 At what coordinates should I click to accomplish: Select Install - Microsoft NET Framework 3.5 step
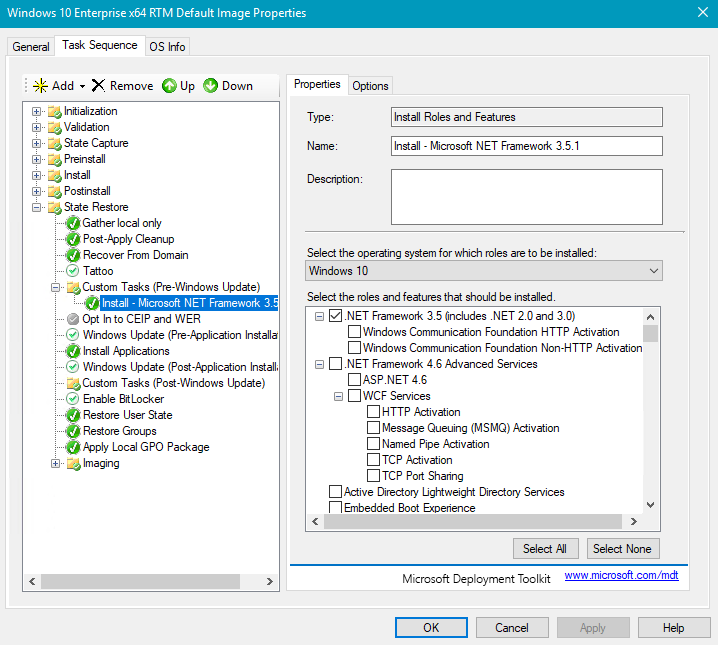pyautogui.click(x=189, y=303)
